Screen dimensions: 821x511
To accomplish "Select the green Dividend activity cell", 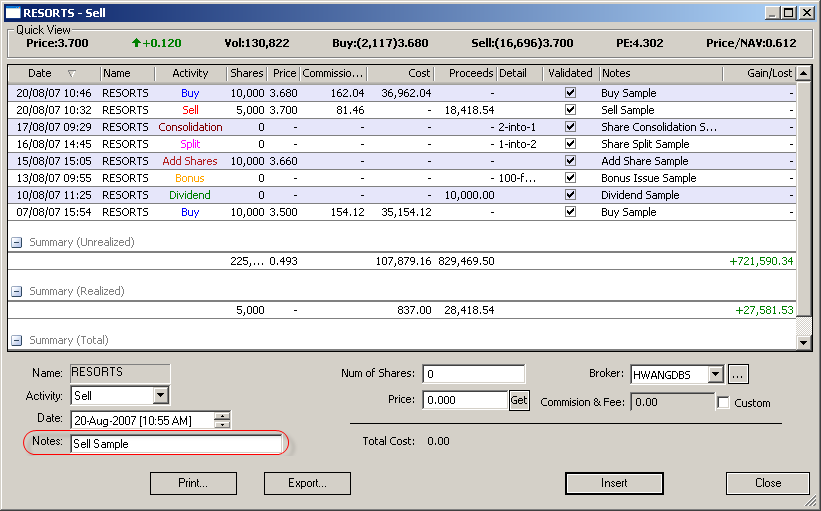I will coord(190,195).
